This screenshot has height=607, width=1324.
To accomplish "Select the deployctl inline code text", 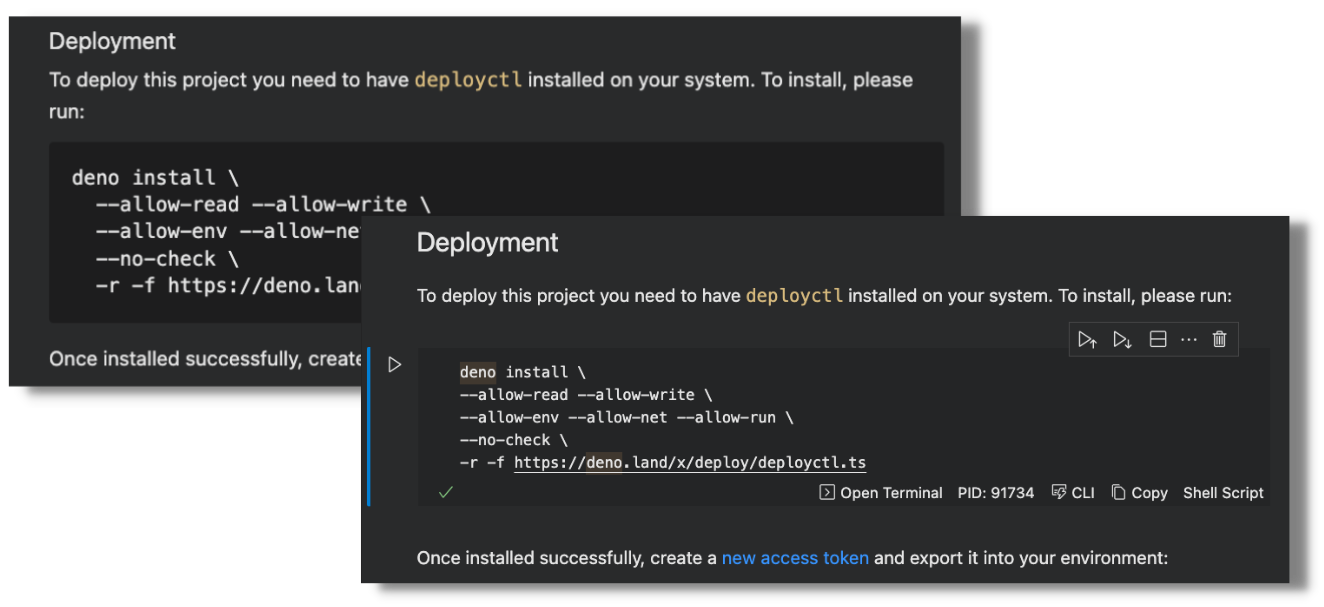I will (794, 296).
